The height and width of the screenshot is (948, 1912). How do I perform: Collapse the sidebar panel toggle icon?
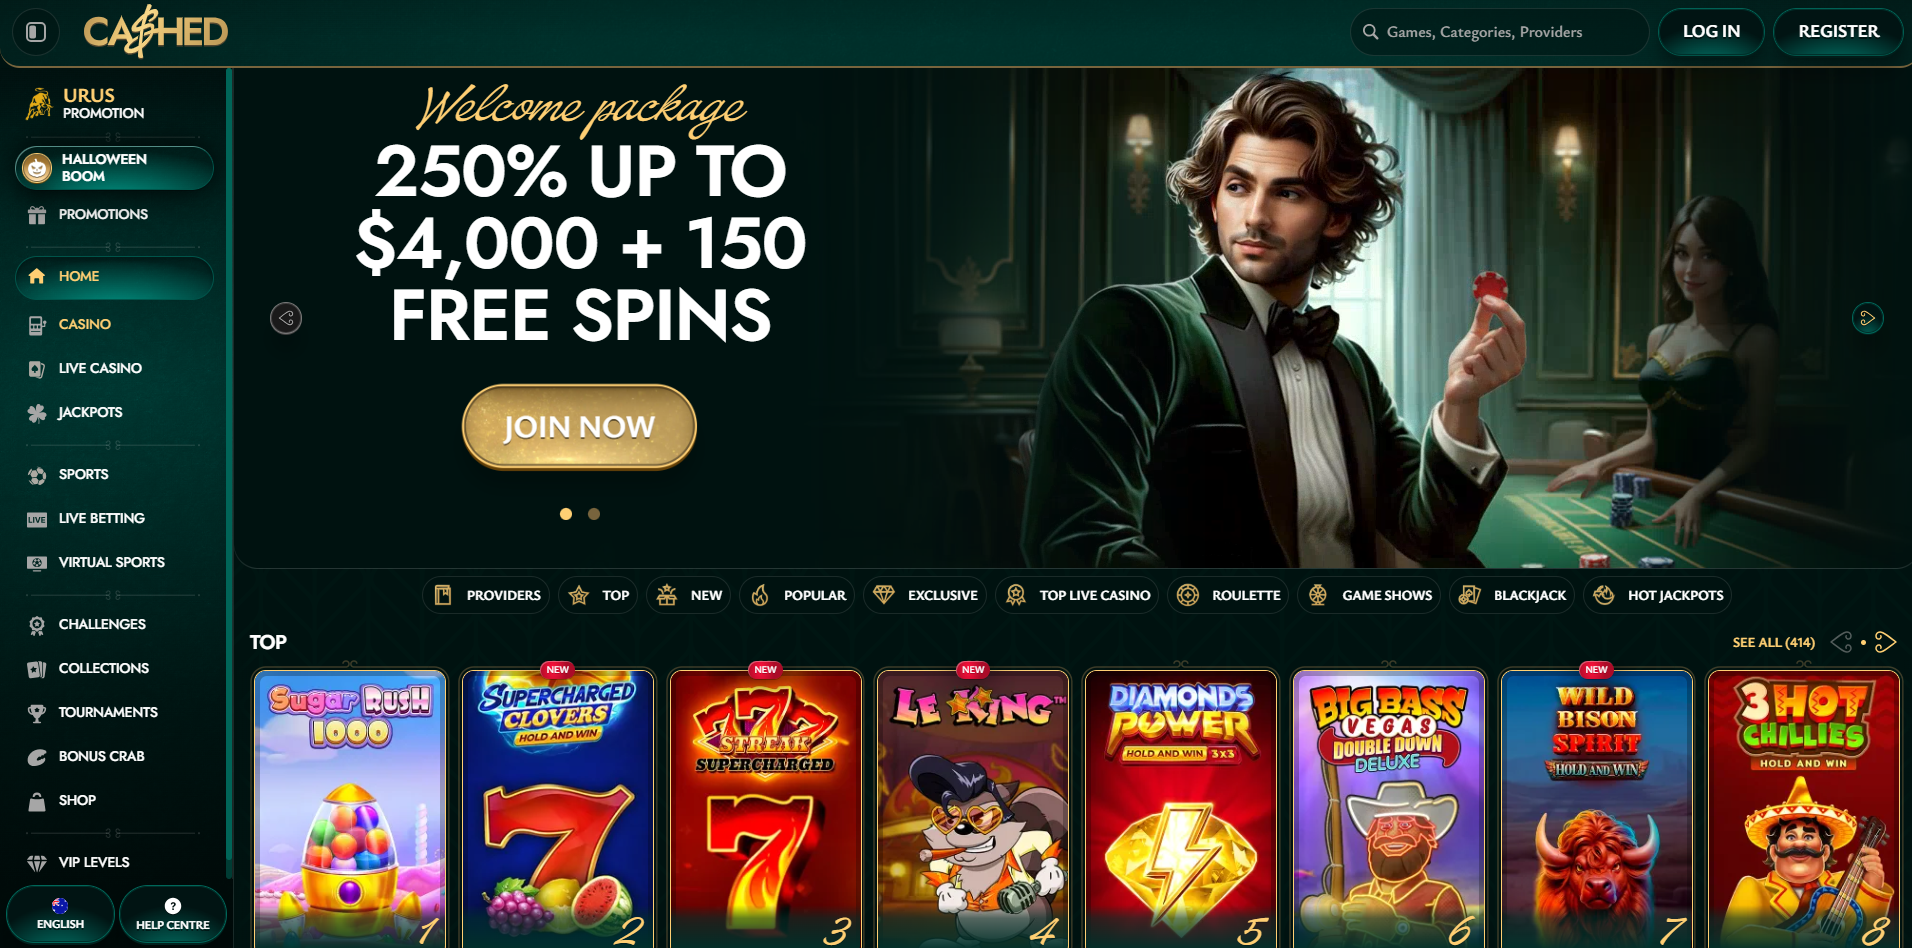click(36, 32)
